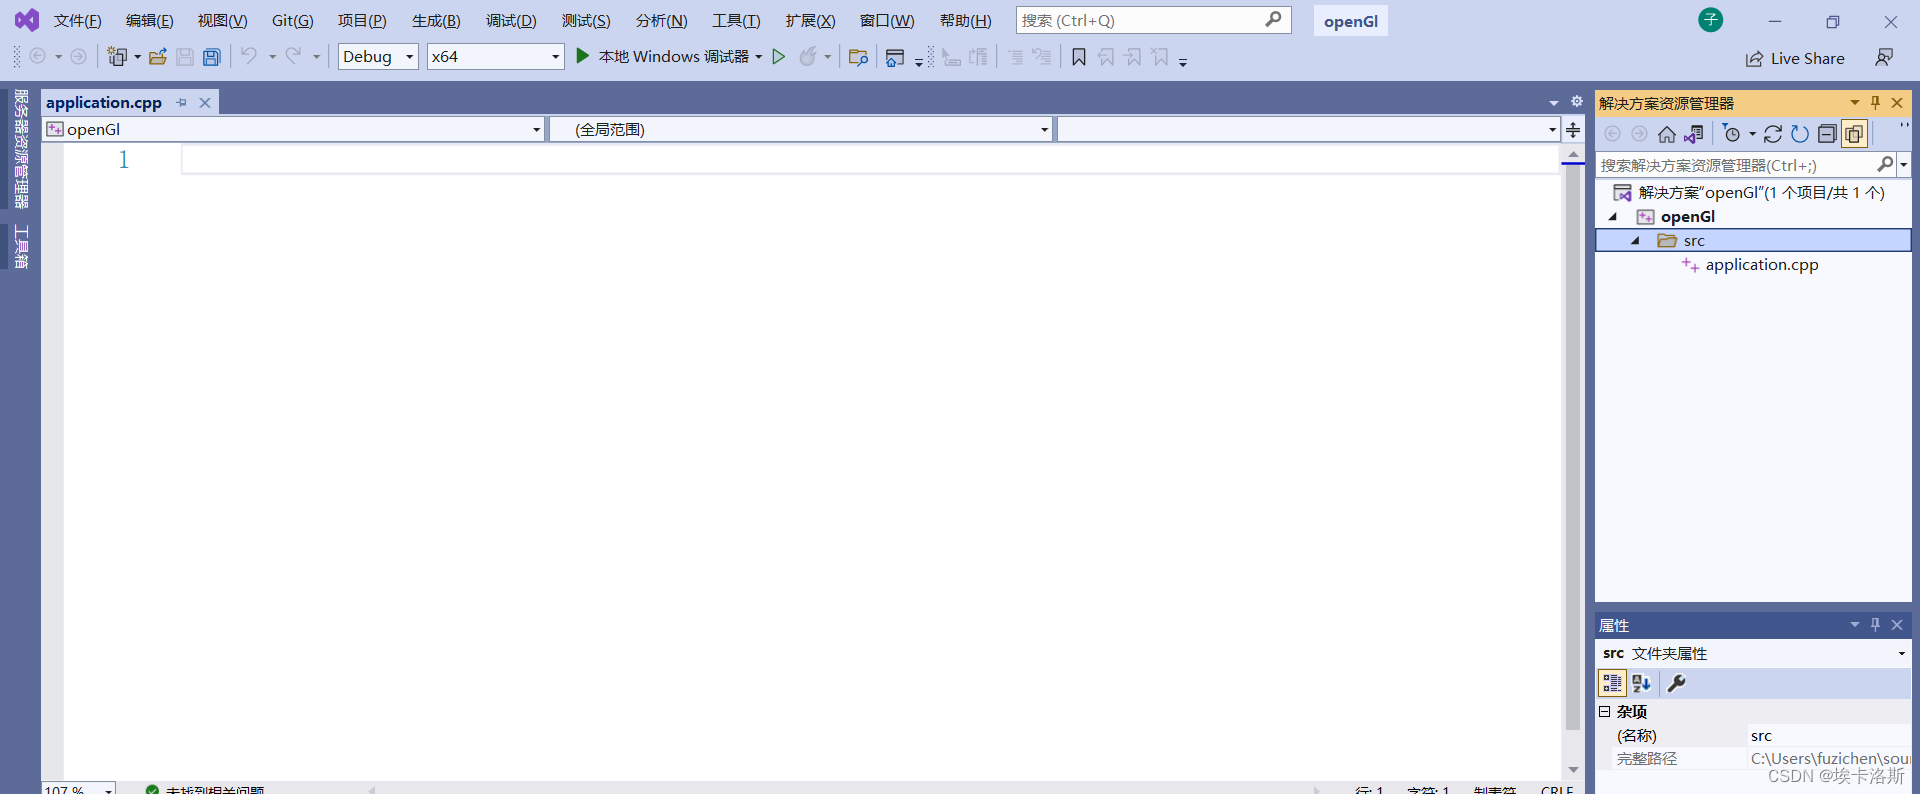Image resolution: width=1920 pixels, height=794 pixels.
Task: Select application.cpp in Solution Explorer
Action: tap(1761, 265)
